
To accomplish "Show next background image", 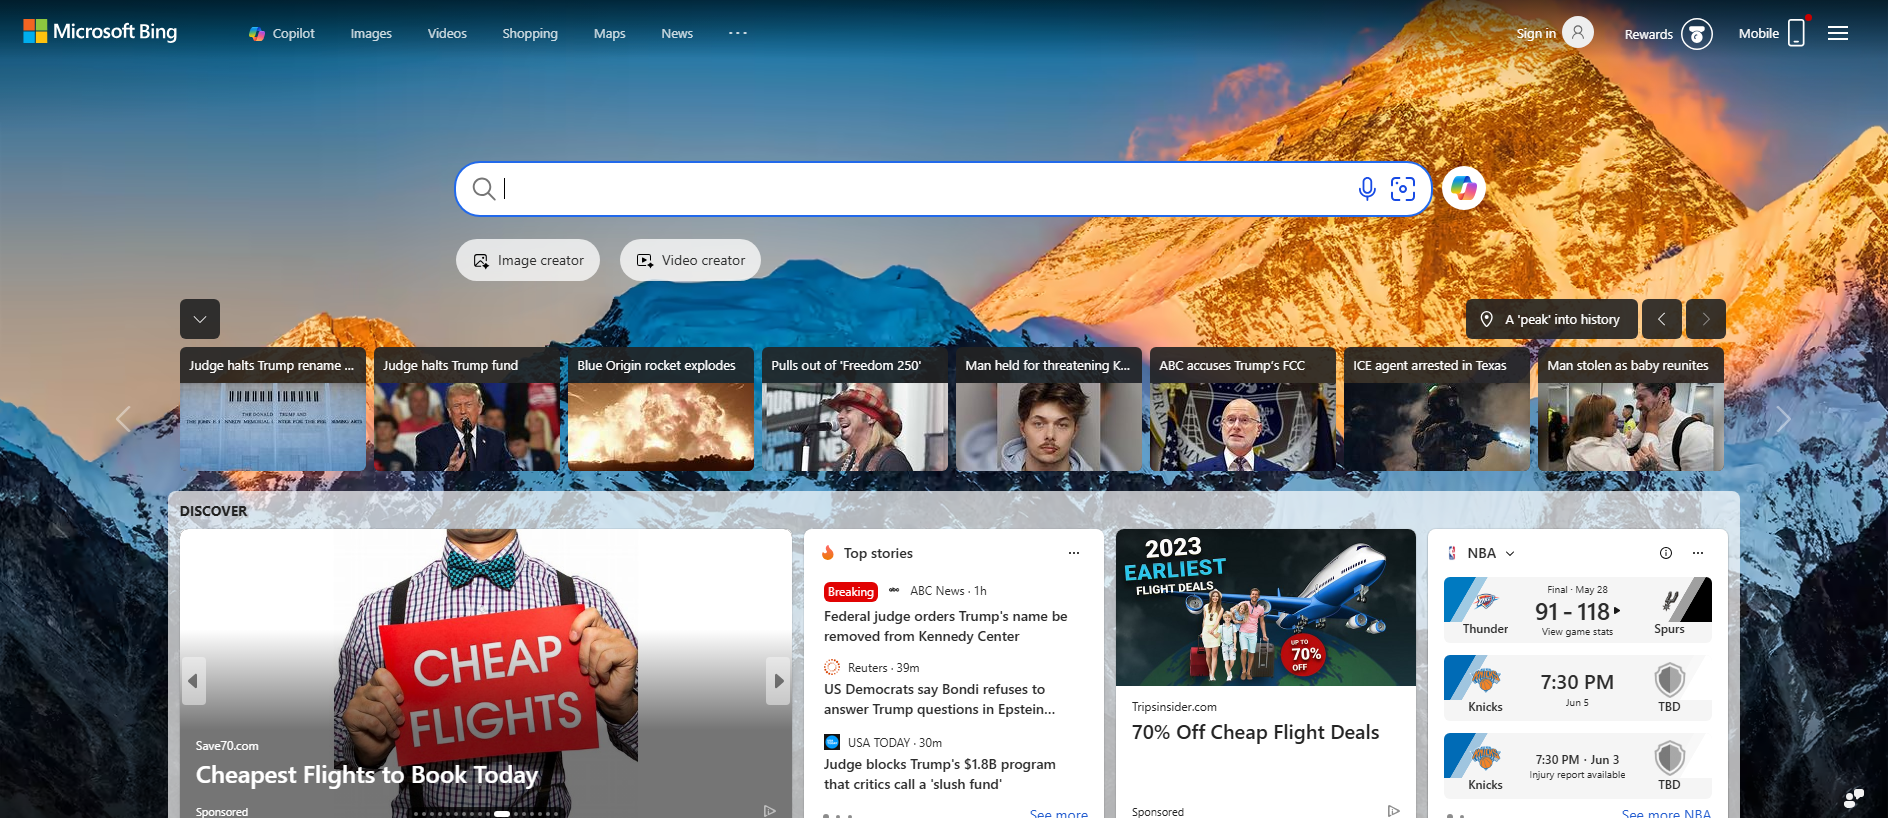I will (1706, 319).
